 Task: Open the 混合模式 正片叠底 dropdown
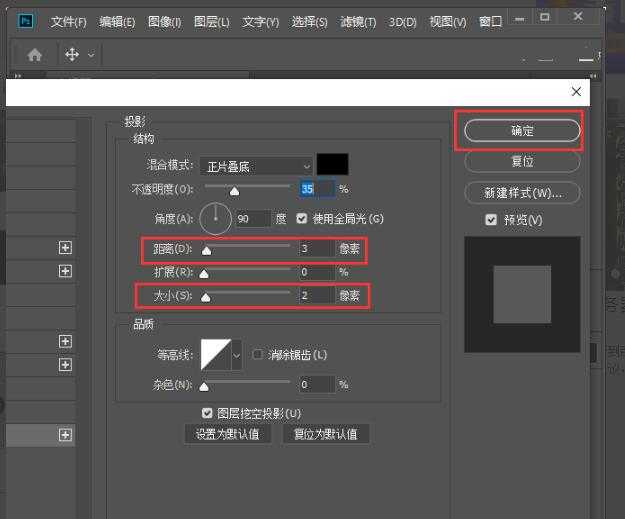[255, 165]
